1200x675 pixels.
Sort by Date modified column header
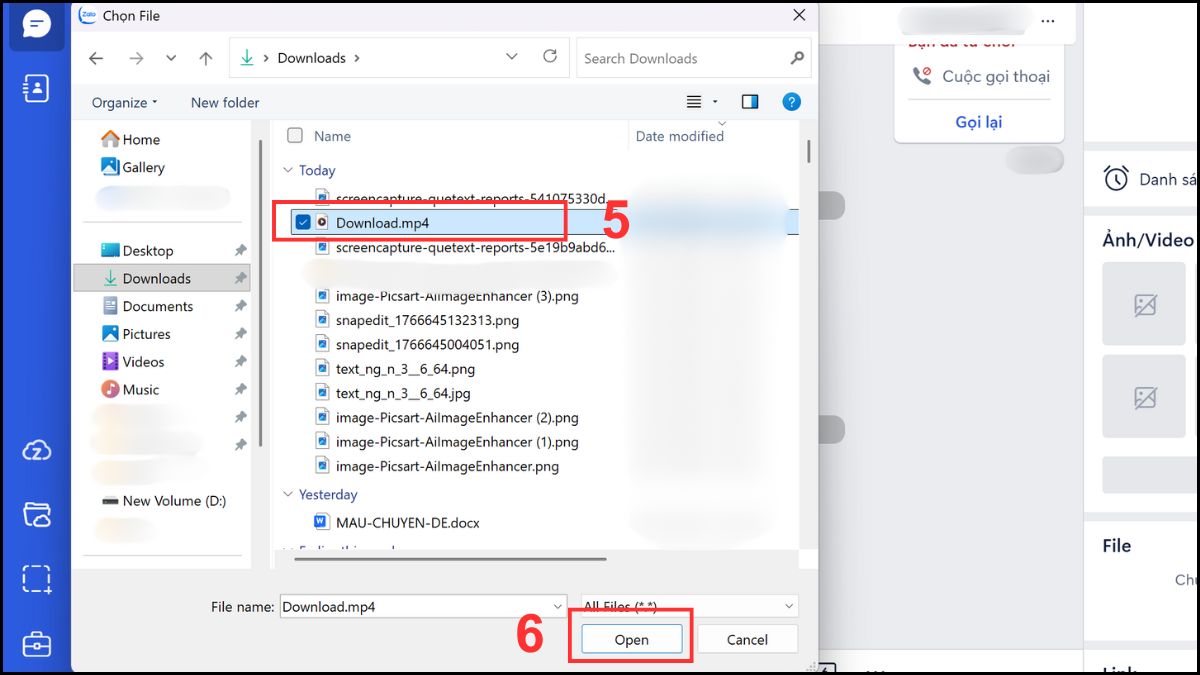click(x=680, y=136)
